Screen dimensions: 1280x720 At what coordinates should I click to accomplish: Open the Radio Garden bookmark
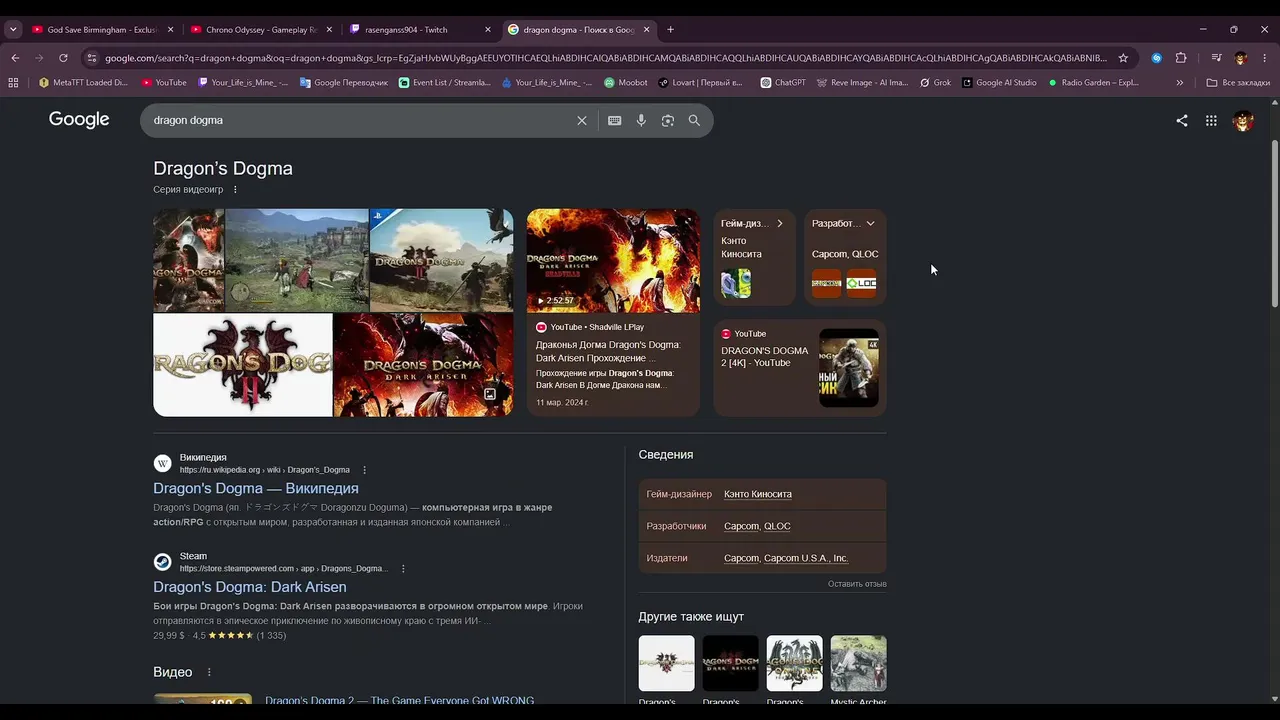click(1093, 83)
